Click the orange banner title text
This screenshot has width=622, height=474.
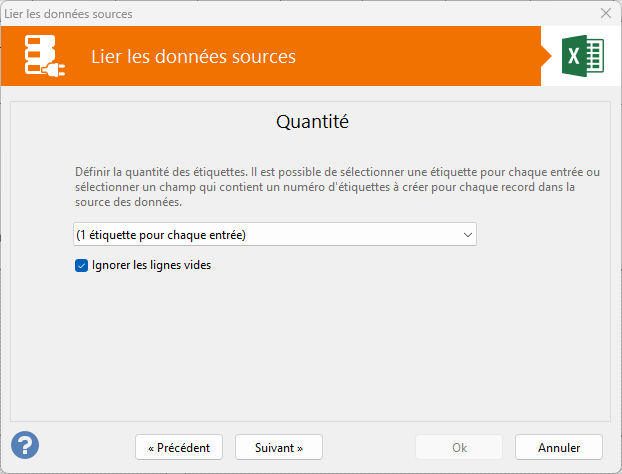click(193, 57)
